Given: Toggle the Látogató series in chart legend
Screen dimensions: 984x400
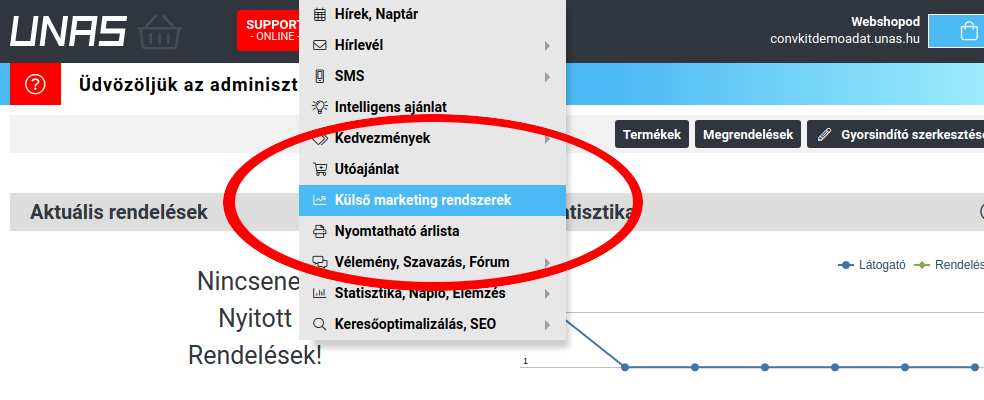Looking at the screenshot, I should click(872, 265).
